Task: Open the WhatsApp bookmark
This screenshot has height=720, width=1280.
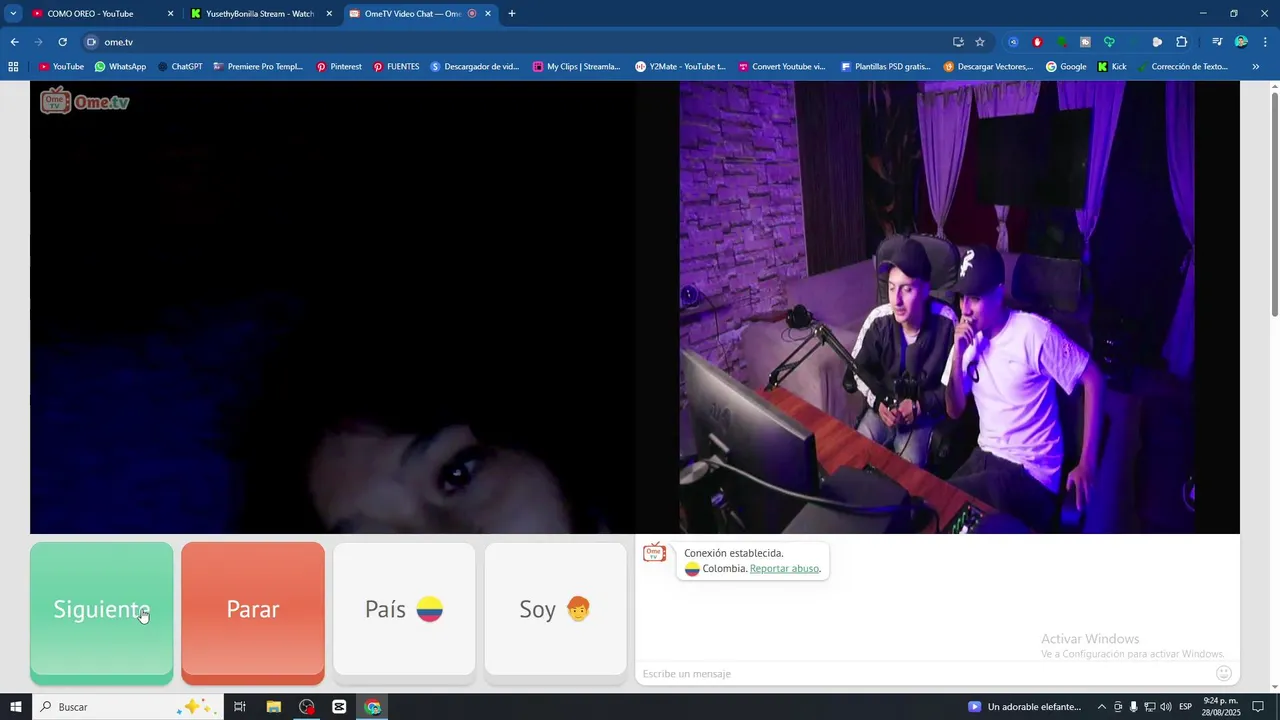Action: pyautogui.click(x=120, y=67)
